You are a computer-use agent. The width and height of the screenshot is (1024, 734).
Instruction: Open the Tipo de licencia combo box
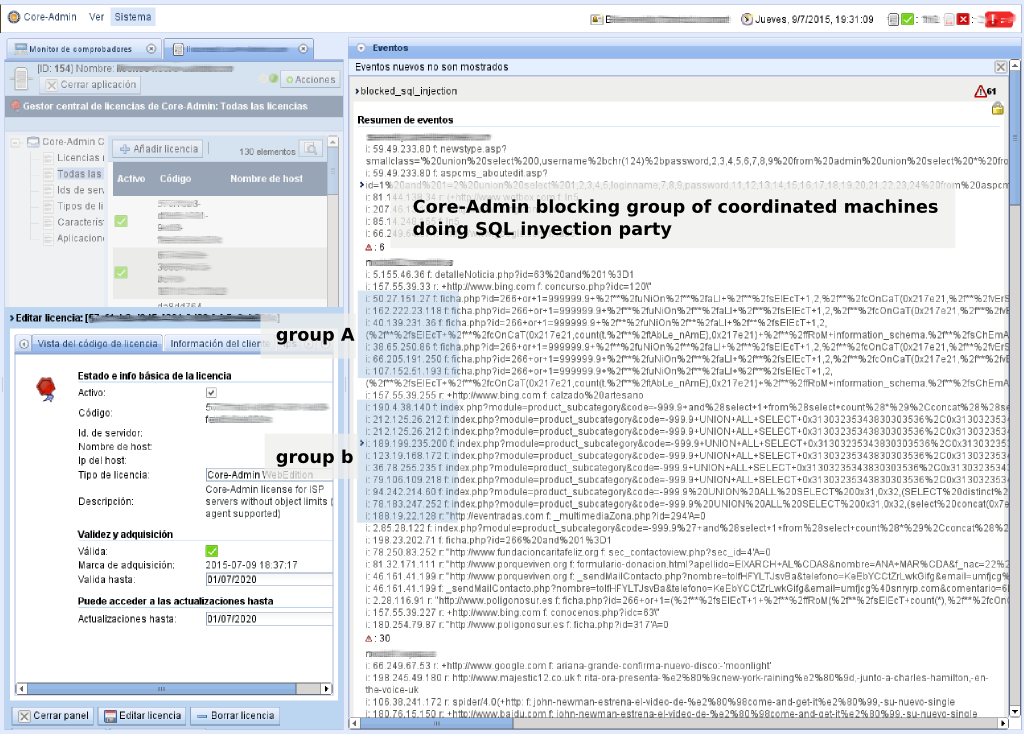tap(269, 475)
